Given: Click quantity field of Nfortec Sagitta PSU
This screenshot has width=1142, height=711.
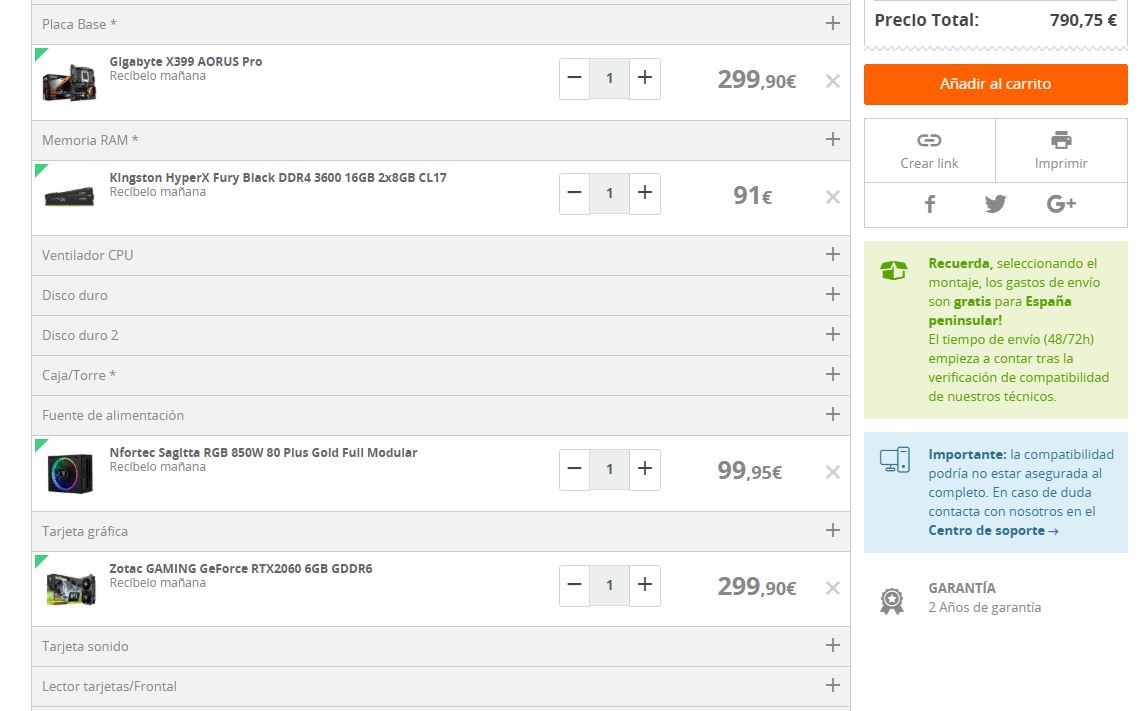Looking at the screenshot, I should click(610, 469).
